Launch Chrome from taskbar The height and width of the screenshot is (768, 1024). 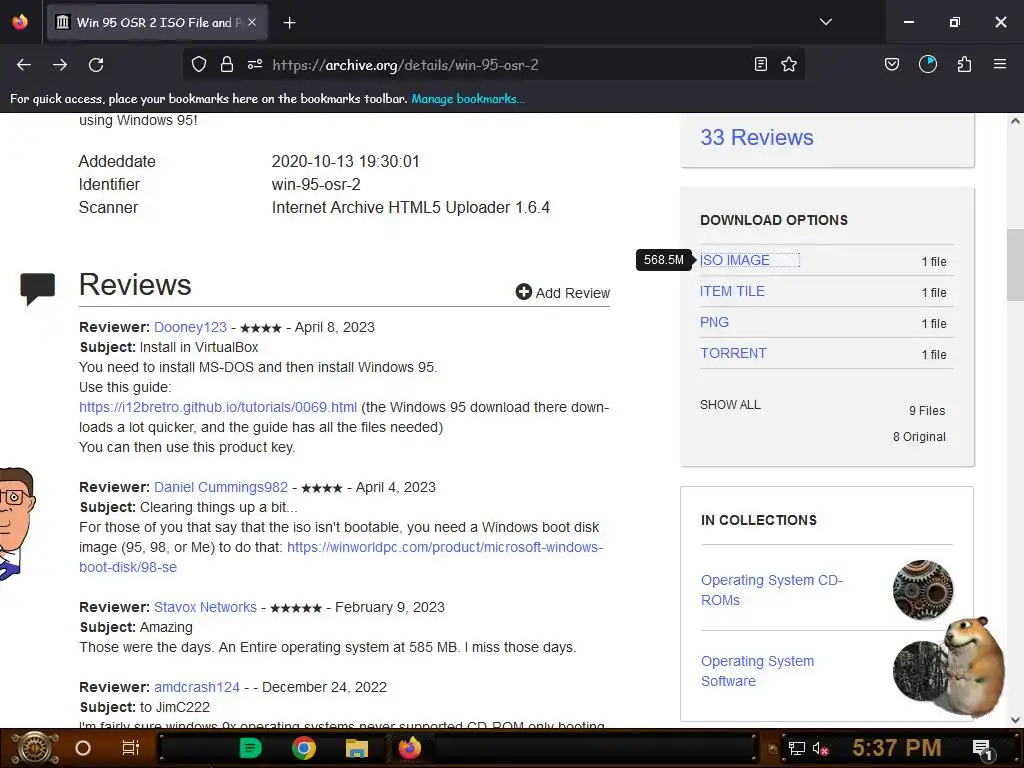(304, 748)
